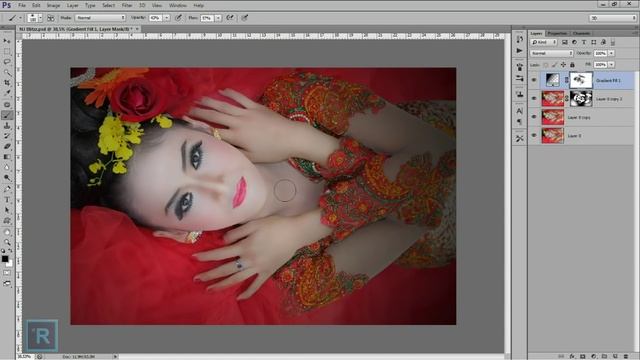
Task: Open the Brush Presets dock icon
Action: click(x=519, y=78)
